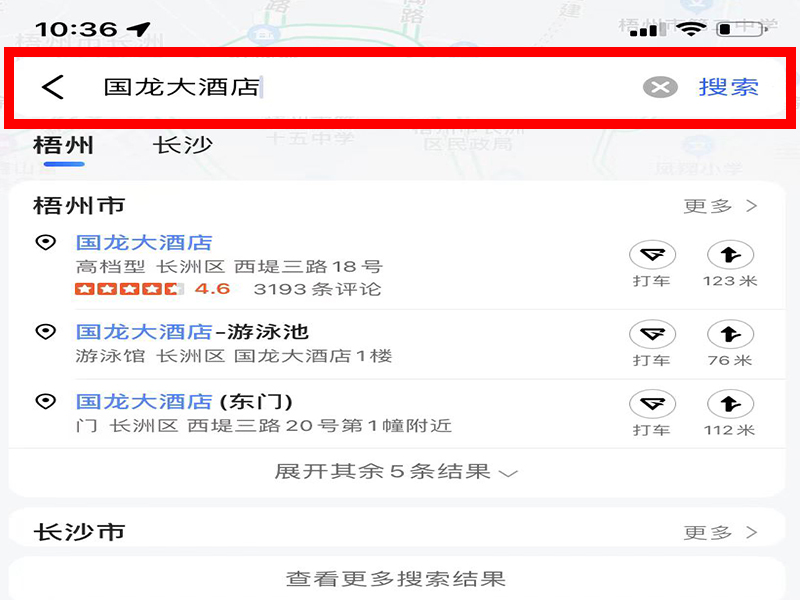
Task: Tap the blue 搜索 button
Action: pyautogui.click(x=729, y=87)
